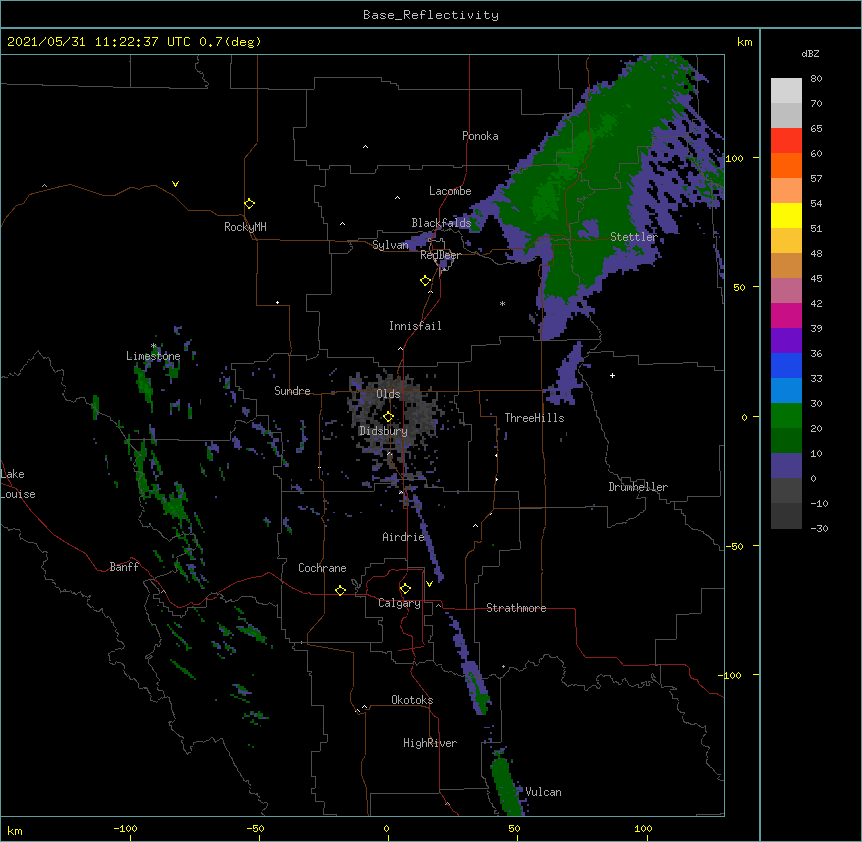Viewport: 862px width, 842px height.
Task: Click the -100 tick label on bottom axis
Action: click(x=125, y=829)
